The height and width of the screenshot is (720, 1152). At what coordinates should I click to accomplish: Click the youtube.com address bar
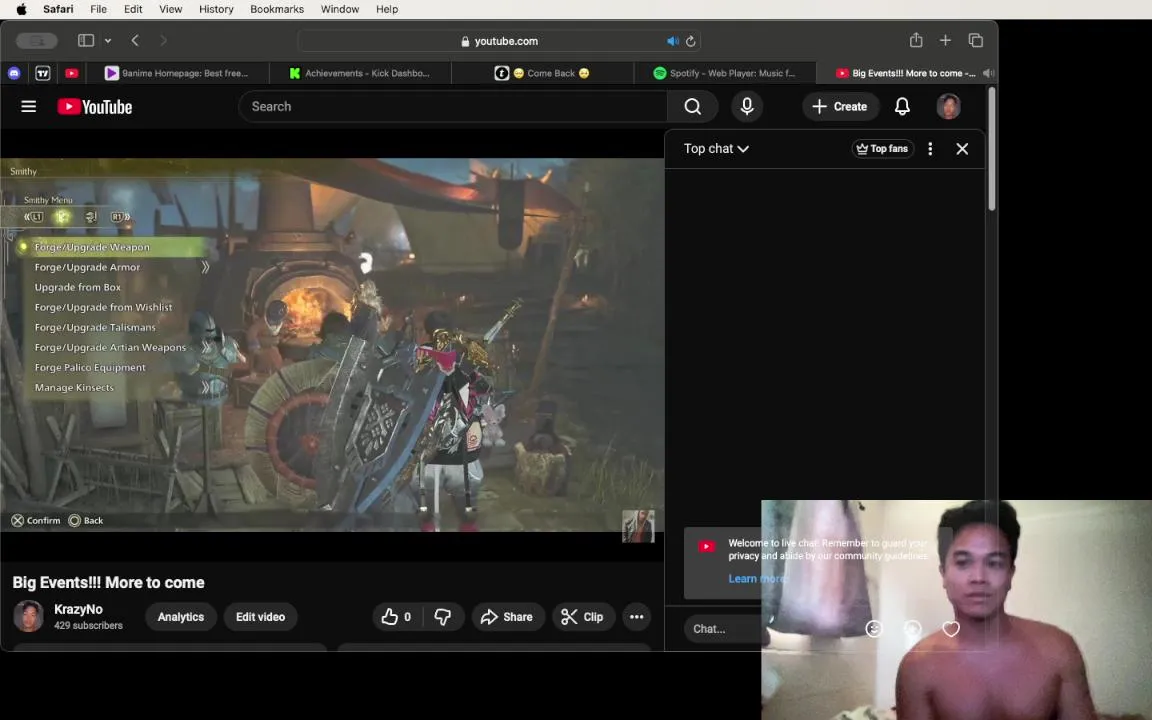(500, 41)
